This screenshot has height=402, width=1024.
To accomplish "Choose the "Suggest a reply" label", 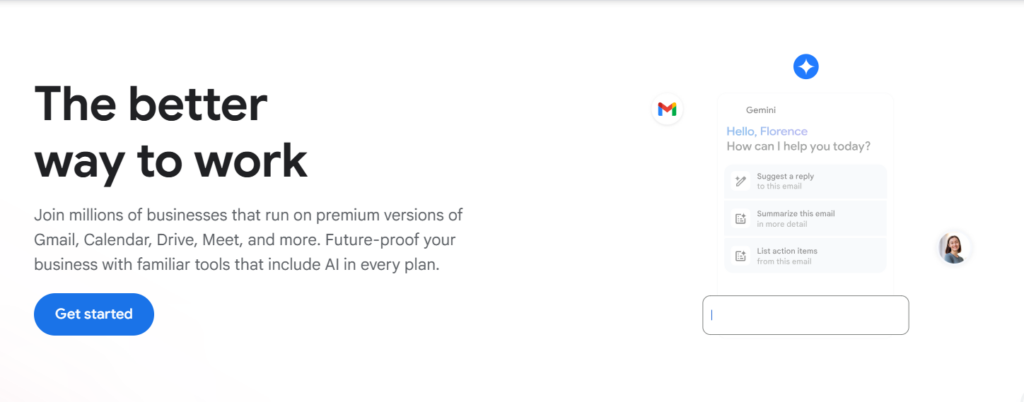I will 785,176.
